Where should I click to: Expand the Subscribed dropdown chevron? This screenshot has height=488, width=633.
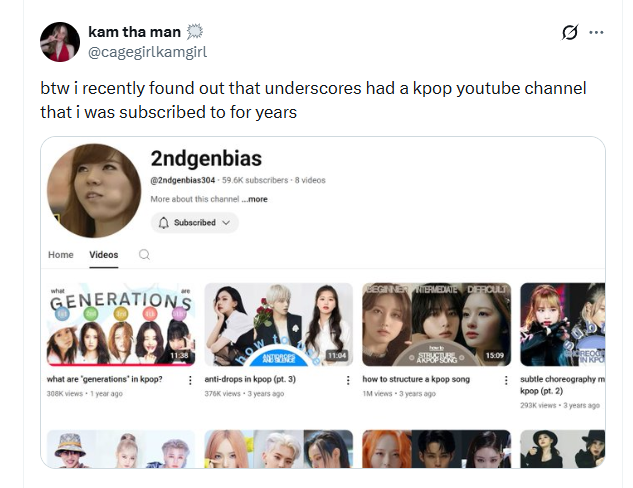point(226,223)
